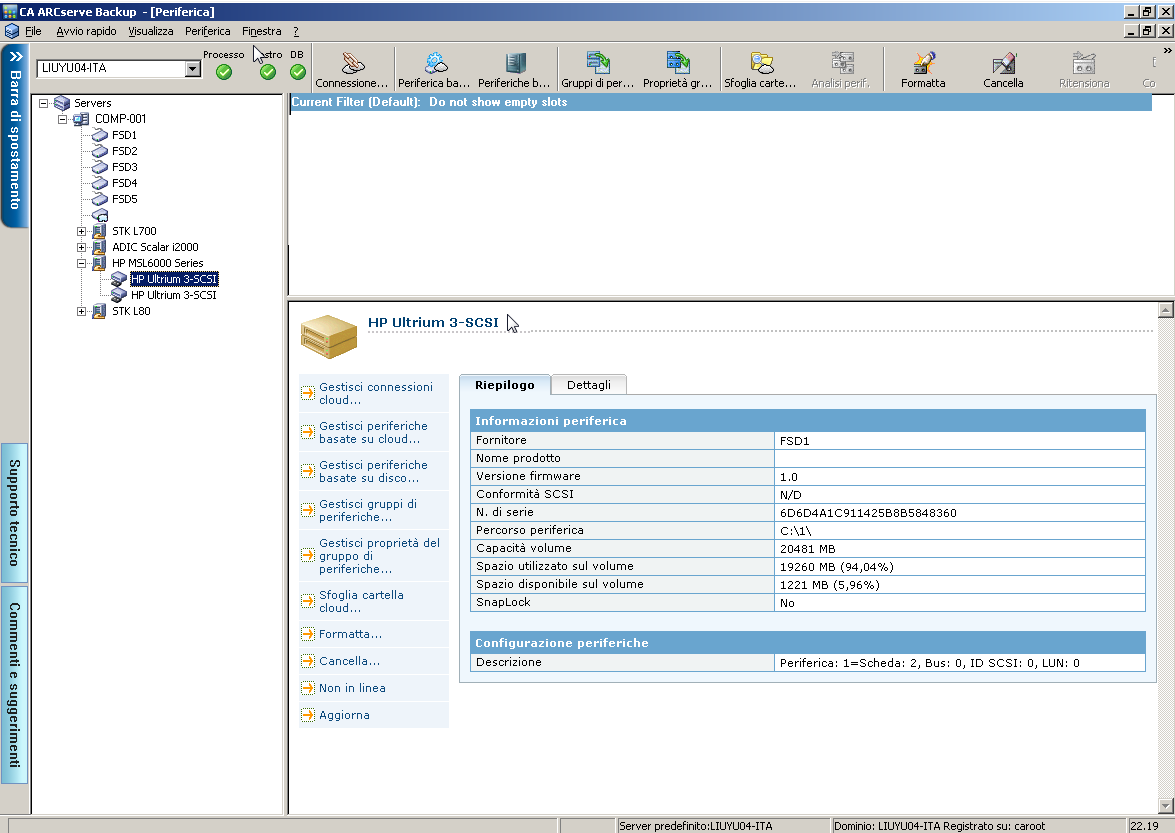Open the LIUYU04-ITA server dropdown

point(193,69)
